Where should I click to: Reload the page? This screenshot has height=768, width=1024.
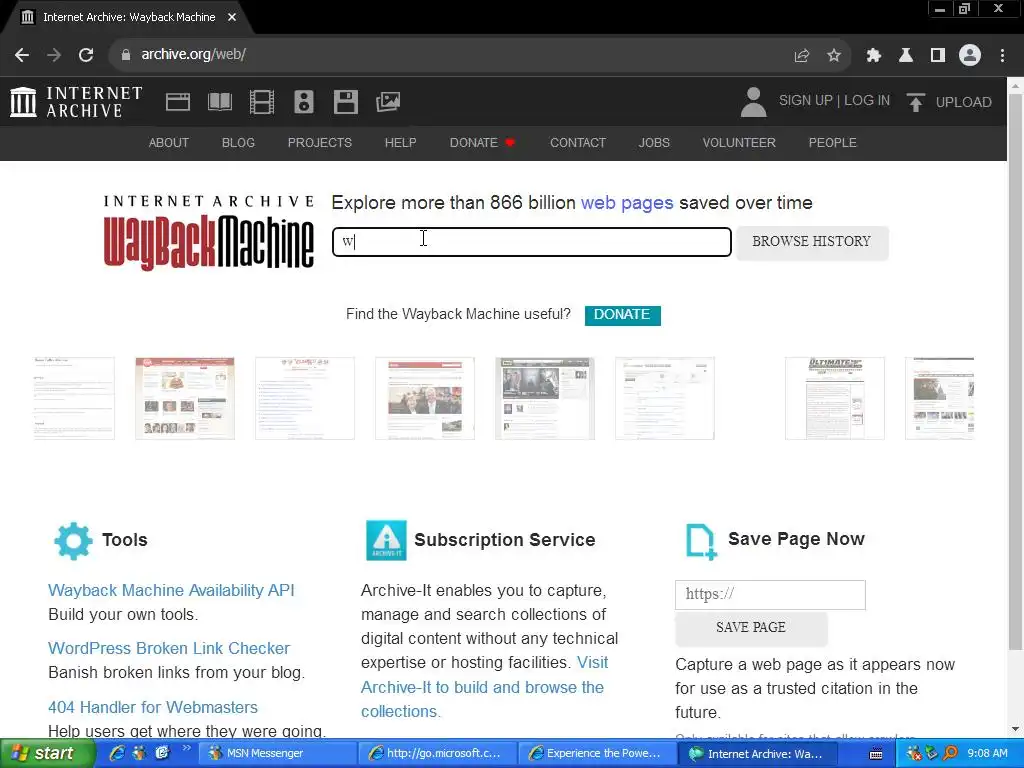pyautogui.click(x=86, y=55)
